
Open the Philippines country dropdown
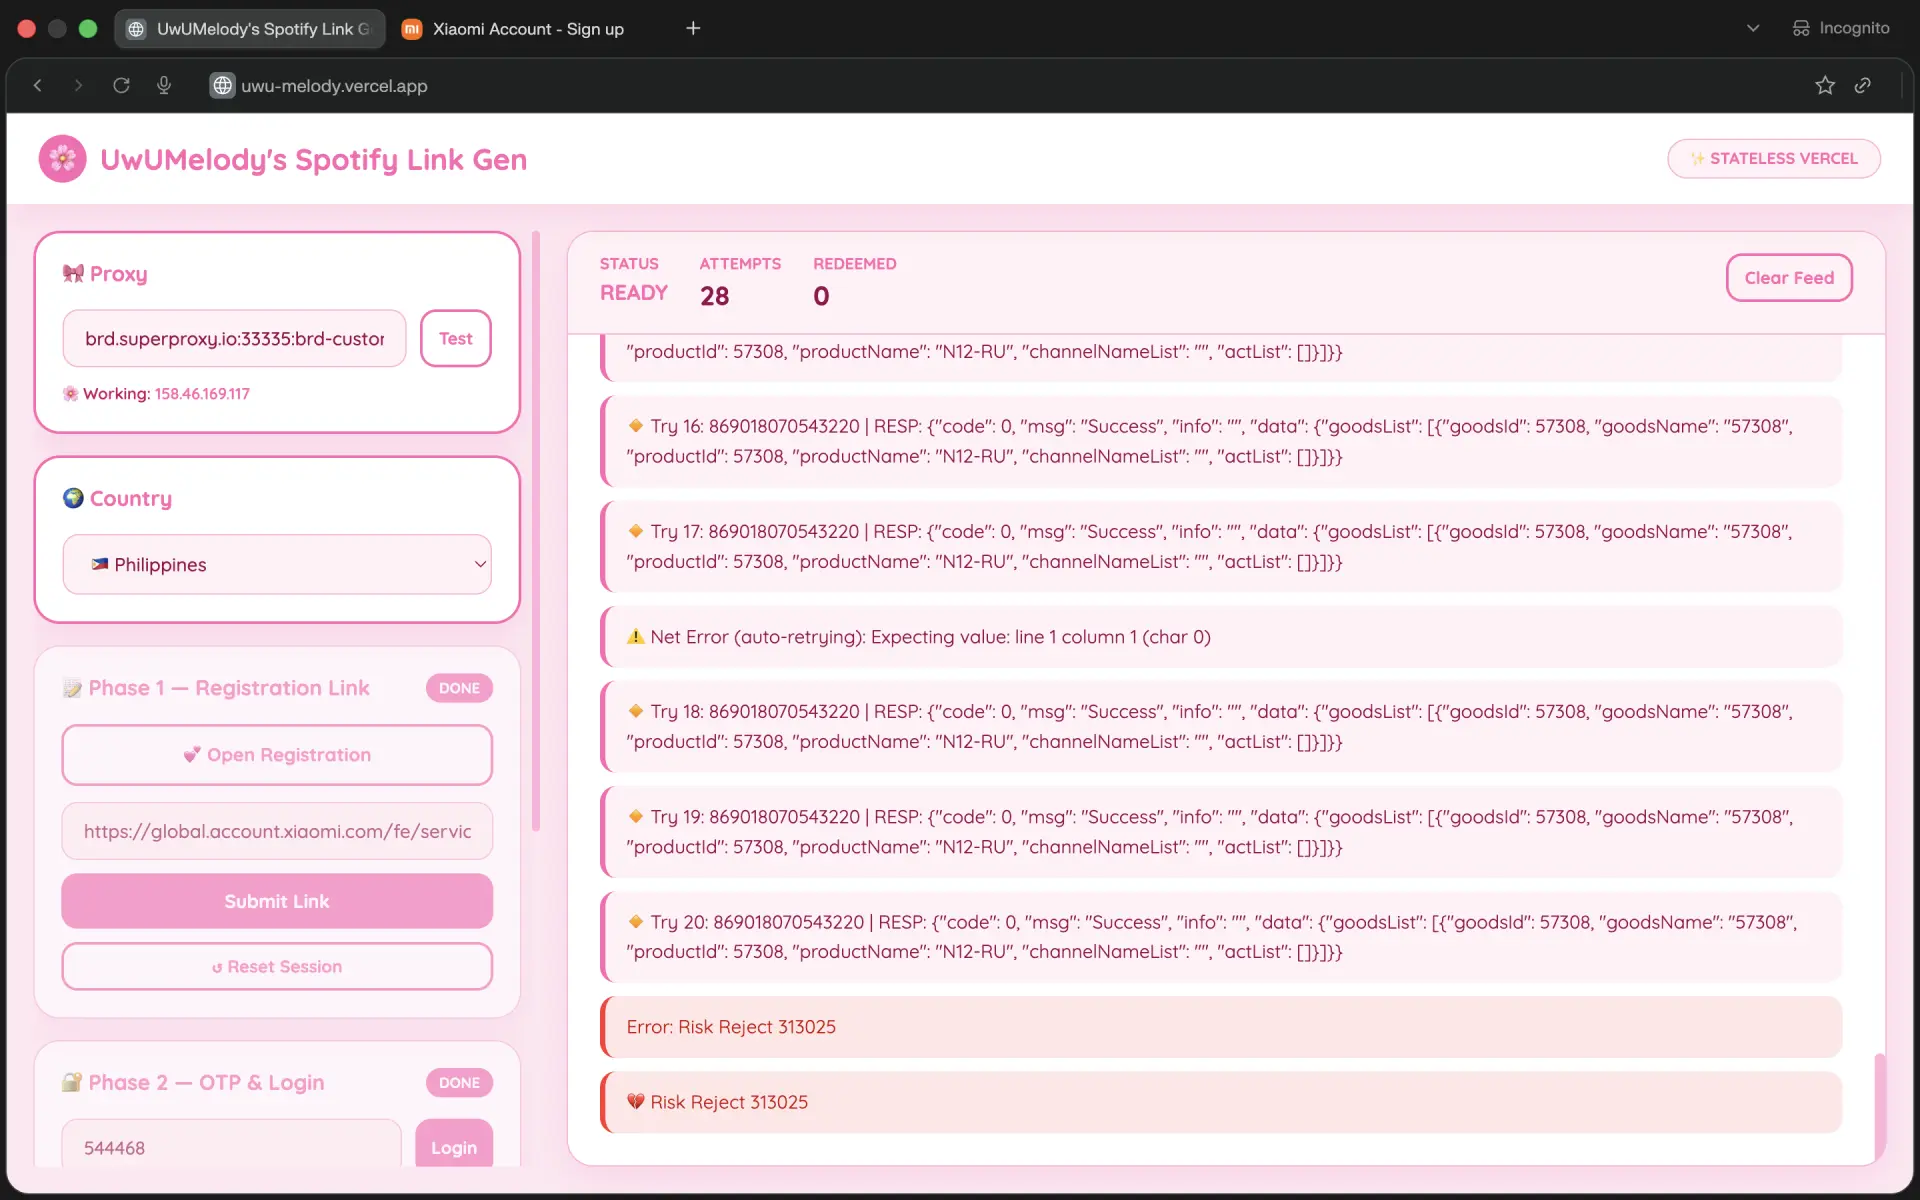click(277, 564)
